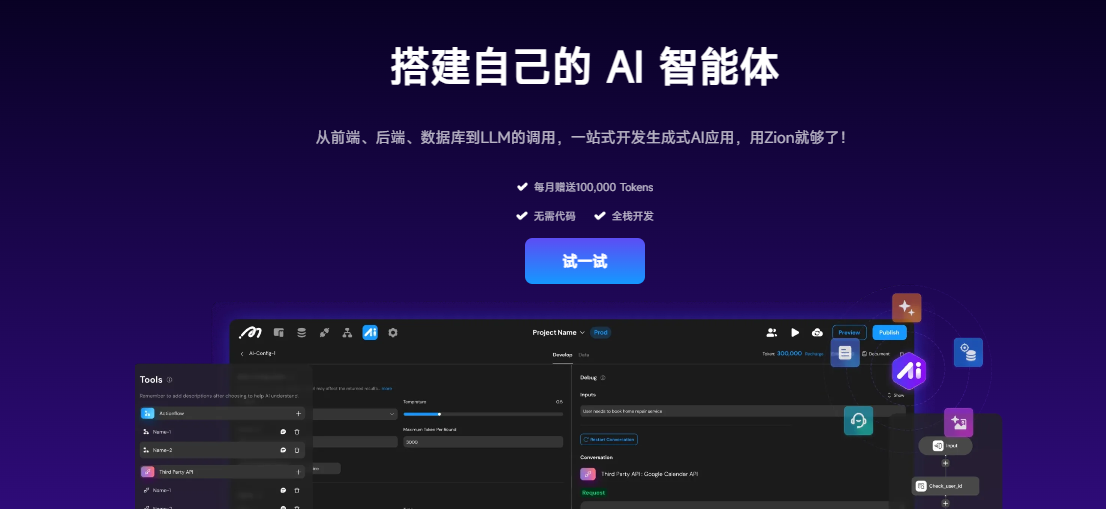Click the 全栈开发 feature text
Screen dimensions: 1106x509
[633, 216]
